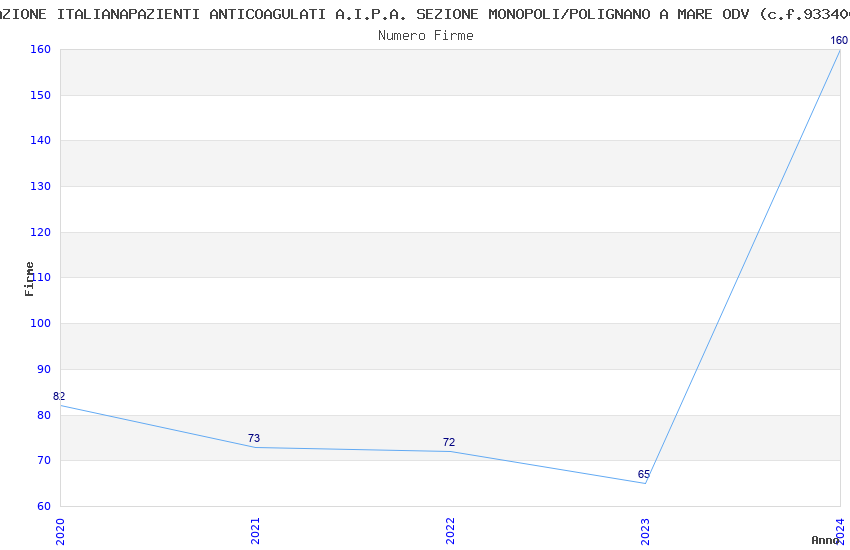Image resolution: width=850 pixels, height=550 pixels.
Task: Select the 2023 x-axis year label
Action: [x=645, y=532]
